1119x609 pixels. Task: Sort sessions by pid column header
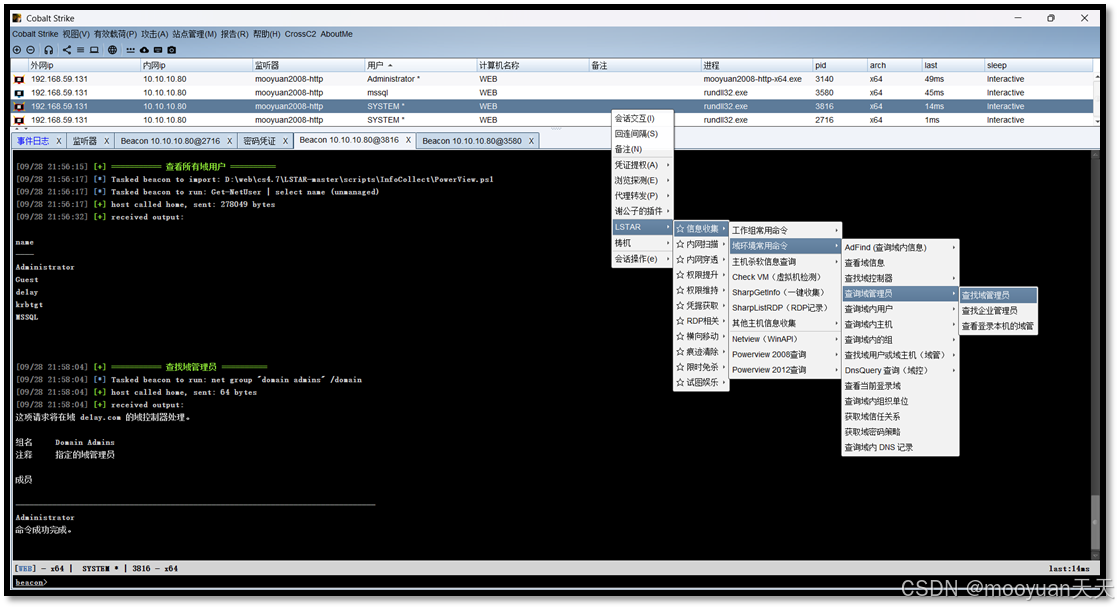tap(840, 65)
